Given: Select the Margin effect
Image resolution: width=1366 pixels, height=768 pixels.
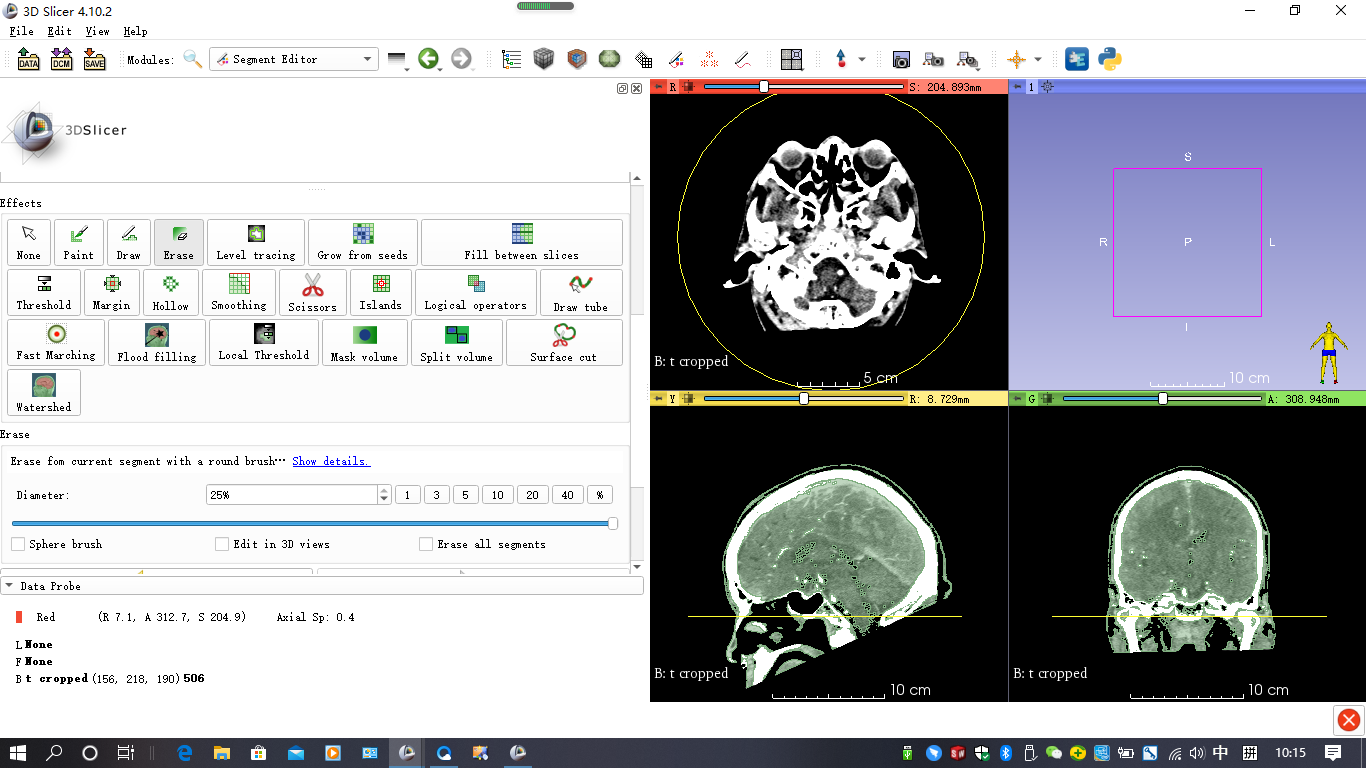Looking at the screenshot, I should click(x=112, y=292).
